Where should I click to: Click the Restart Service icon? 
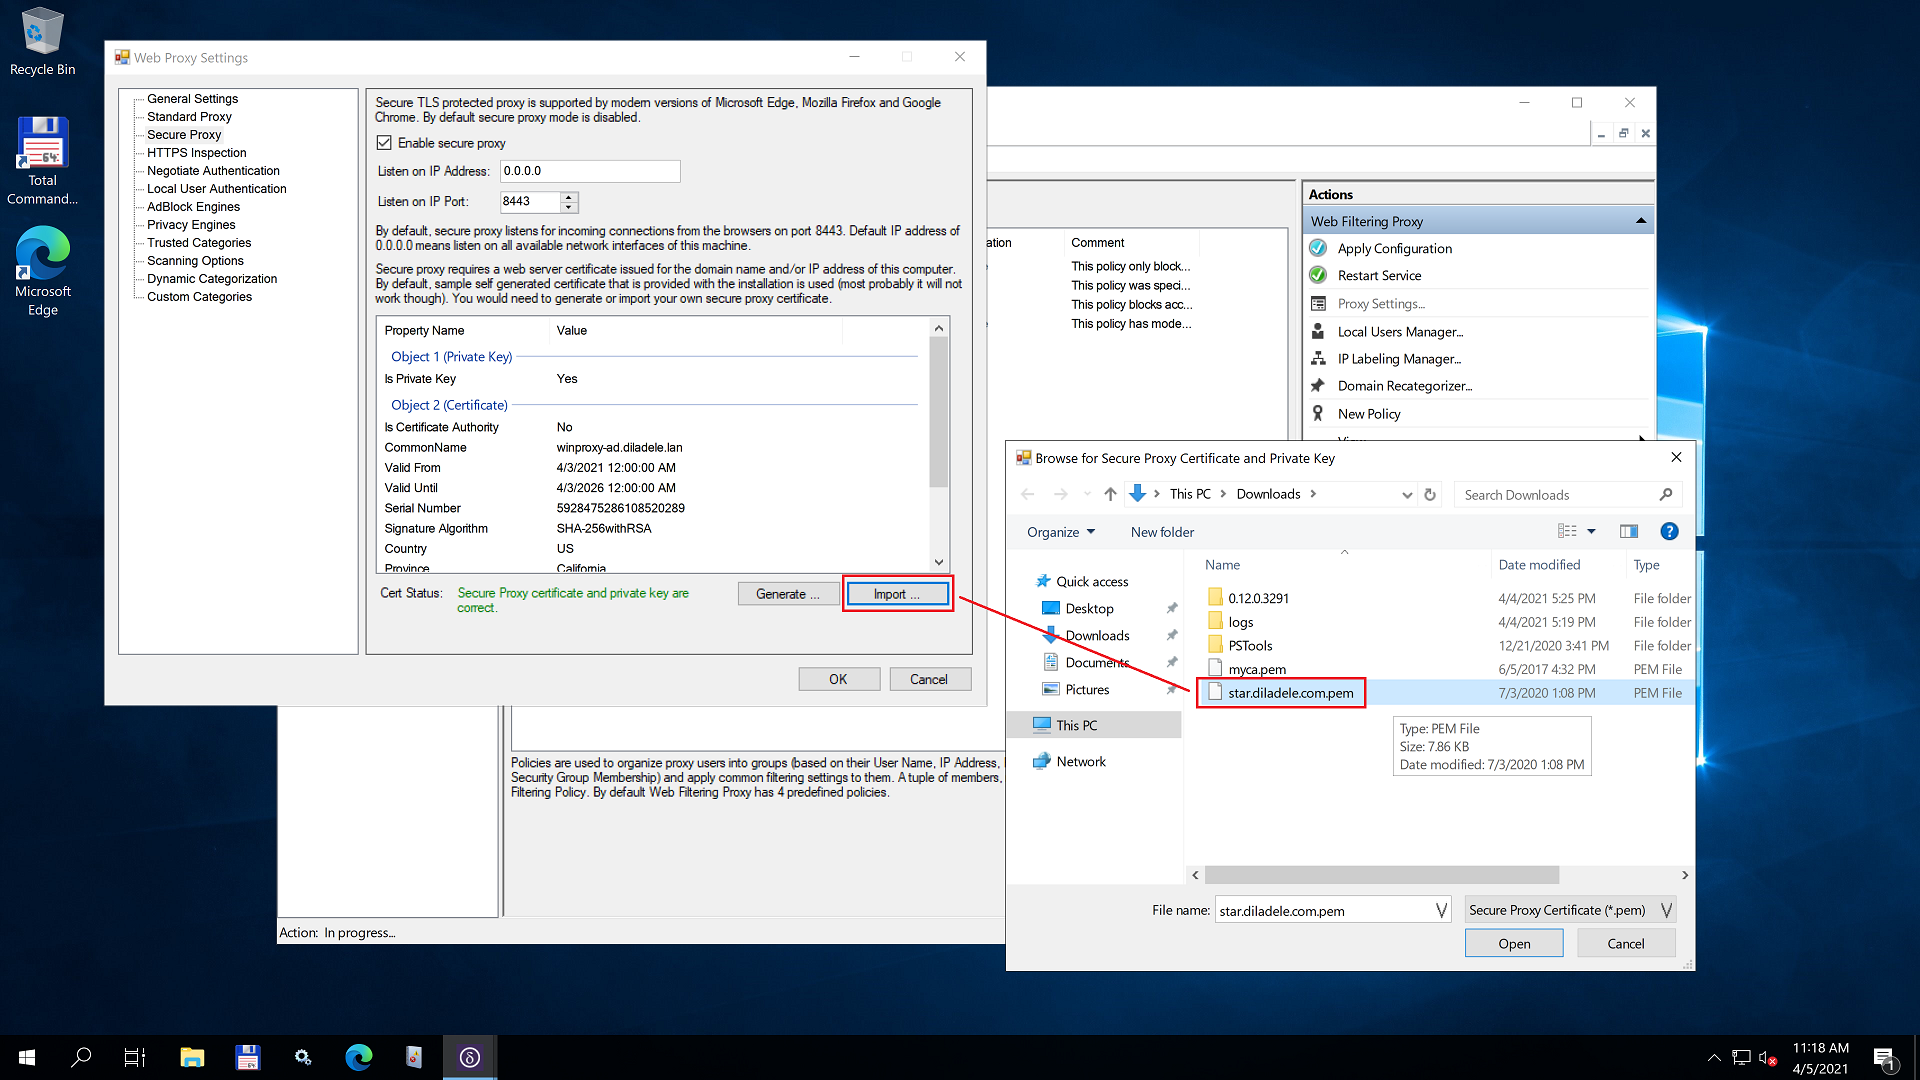pos(1318,275)
